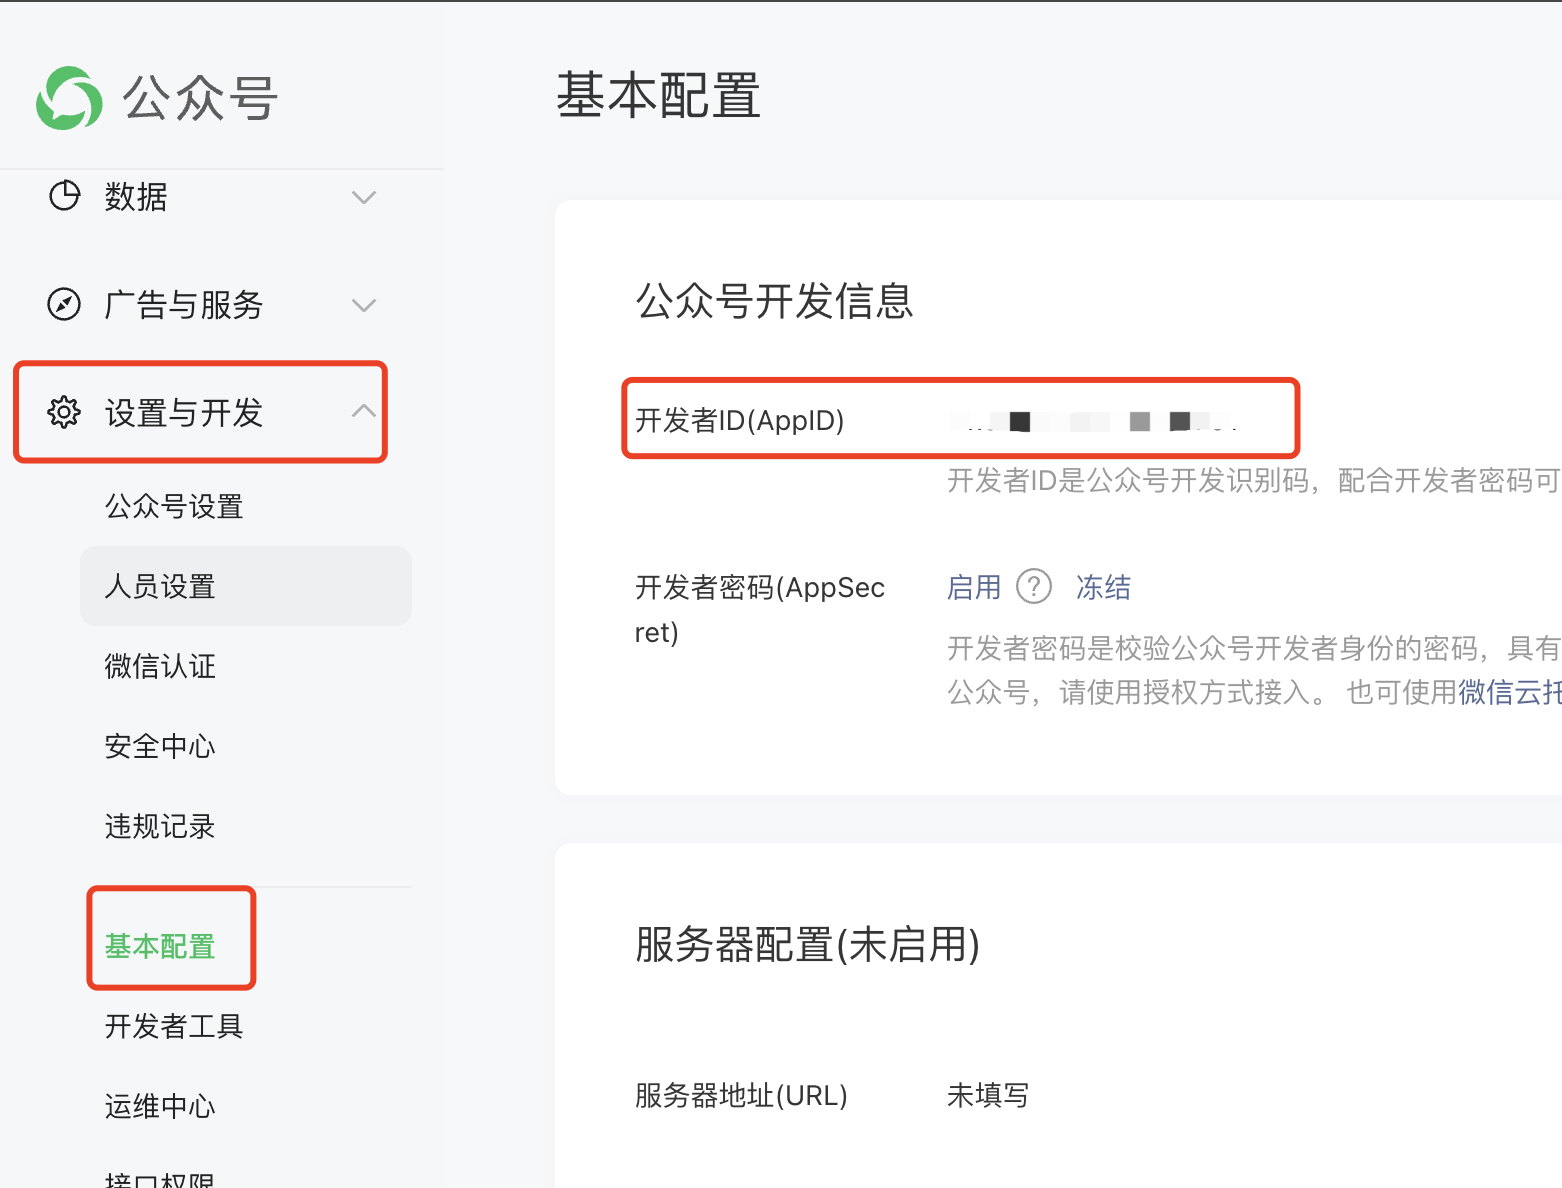Click the 开发者ID(AppID) label
This screenshot has height=1188, width=1562.
pyautogui.click(x=740, y=421)
